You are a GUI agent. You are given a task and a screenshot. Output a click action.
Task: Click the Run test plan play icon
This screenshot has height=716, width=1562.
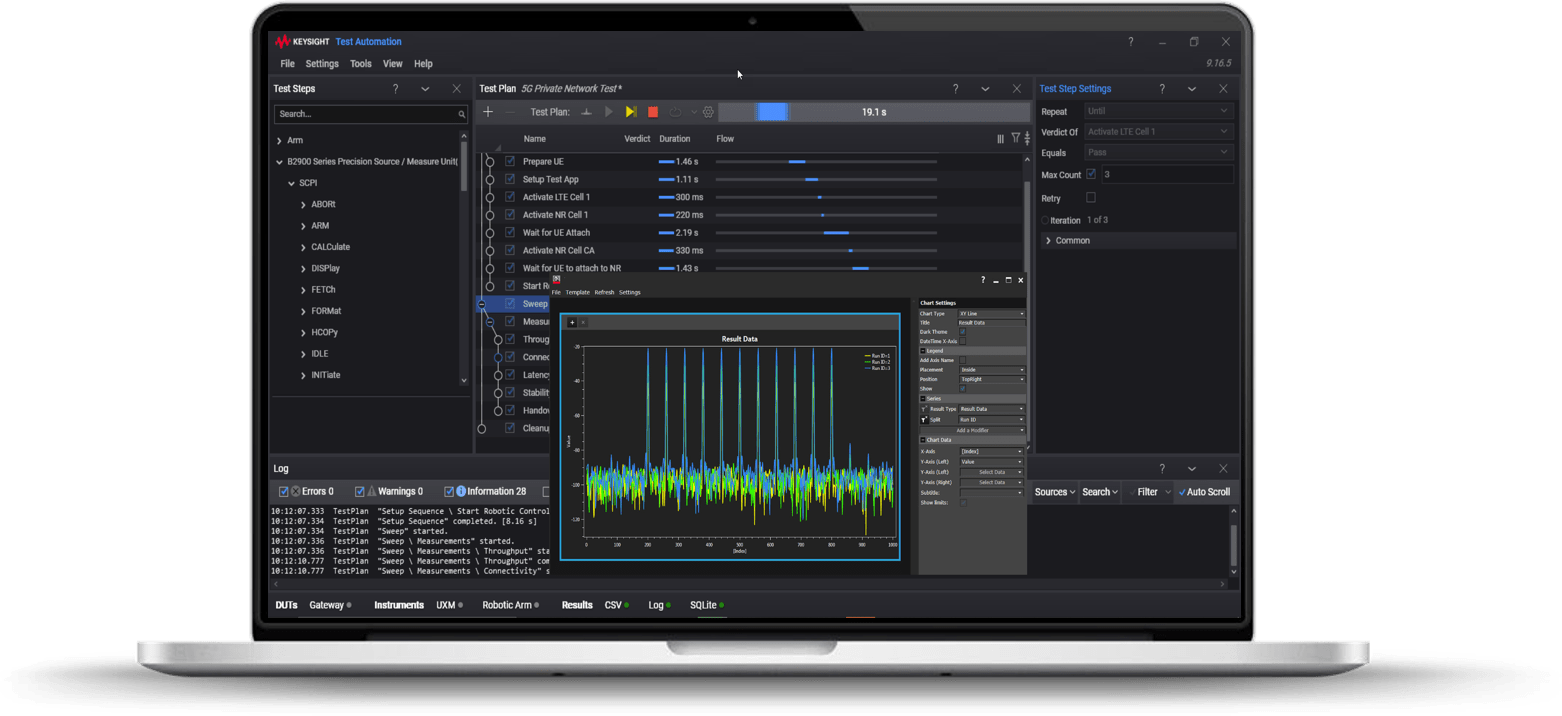point(609,112)
